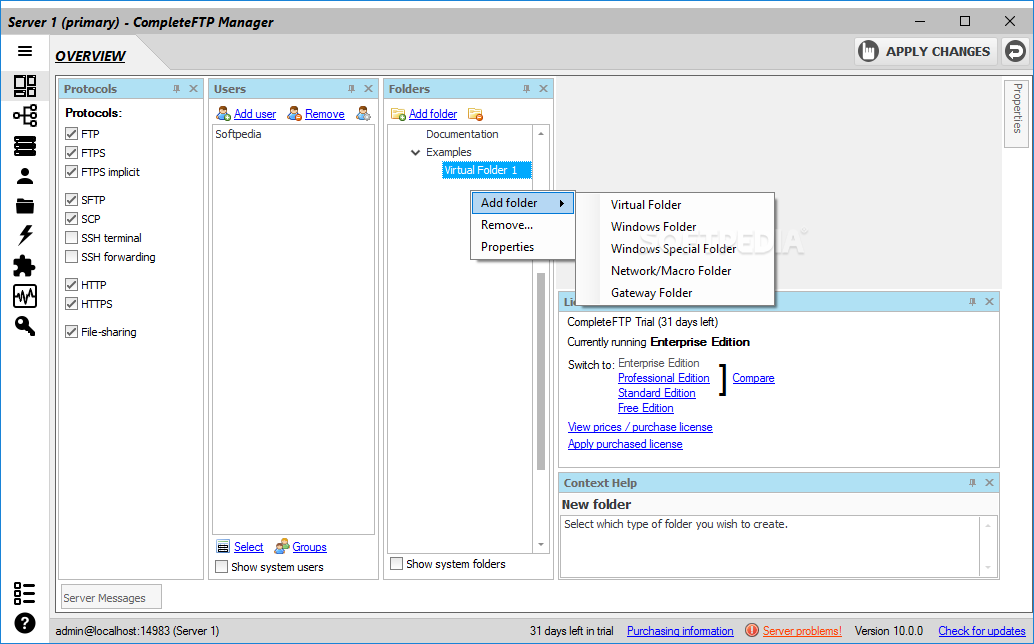Toggle the FTPS checkbox
1034x644 pixels.
pyautogui.click(x=71, y=153)
